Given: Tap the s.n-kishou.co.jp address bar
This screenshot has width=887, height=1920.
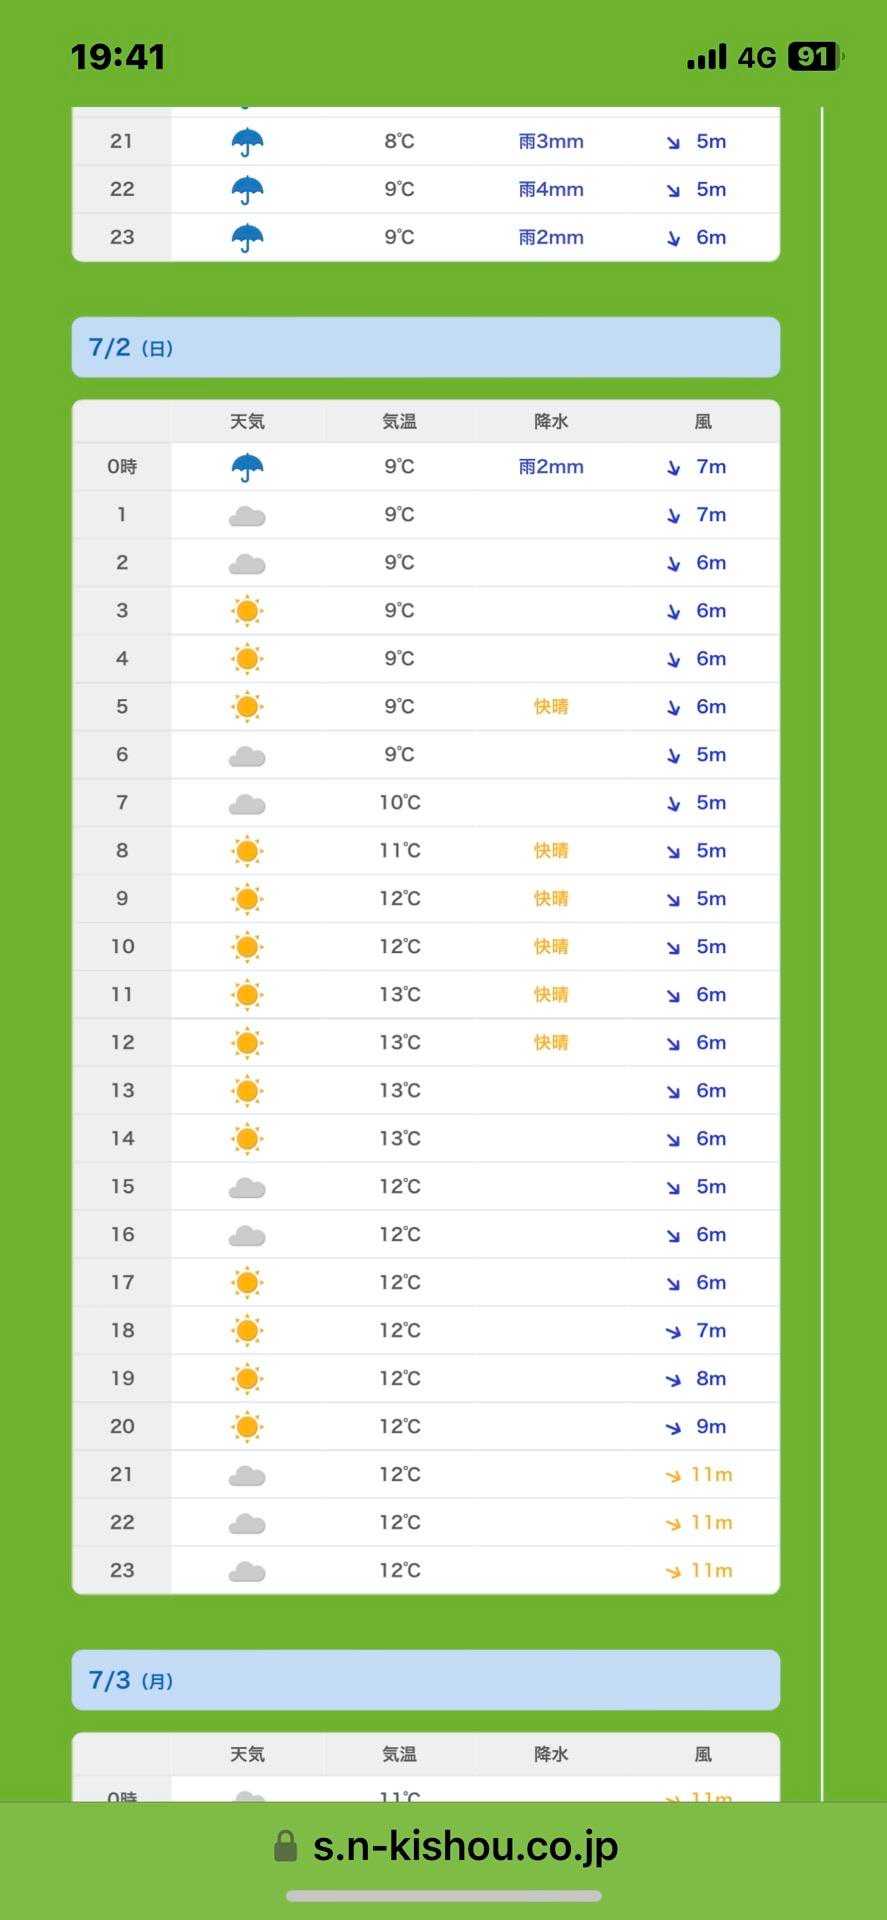Looking at the screenshot, I should click(x=464, y=1846).
